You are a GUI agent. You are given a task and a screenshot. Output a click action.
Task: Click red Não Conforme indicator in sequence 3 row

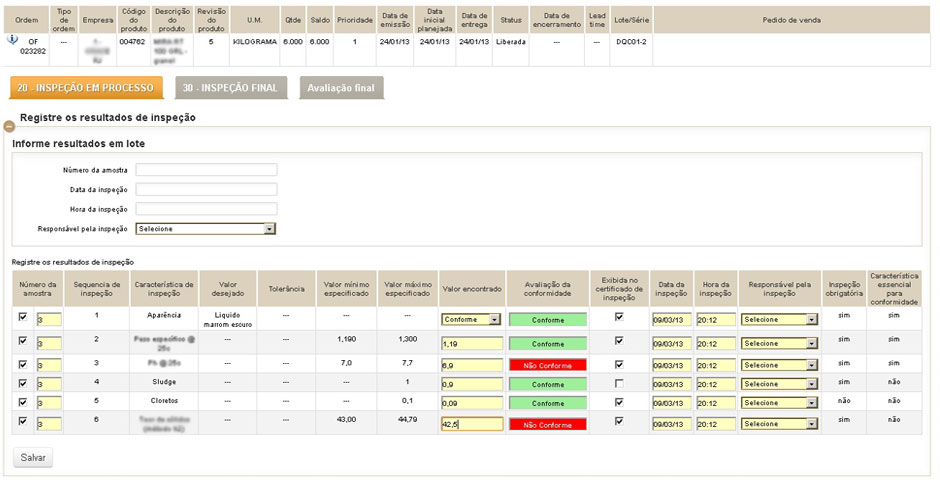548,366
